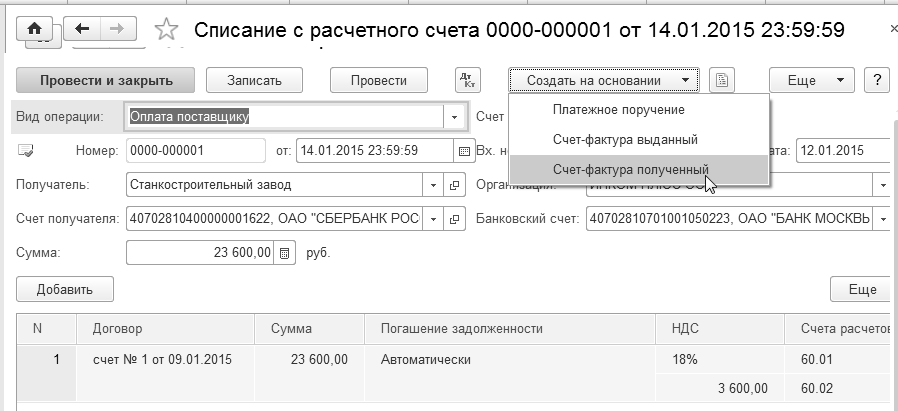Open Получатель record with open icon
898x411 pixels.
coord(453,185)
